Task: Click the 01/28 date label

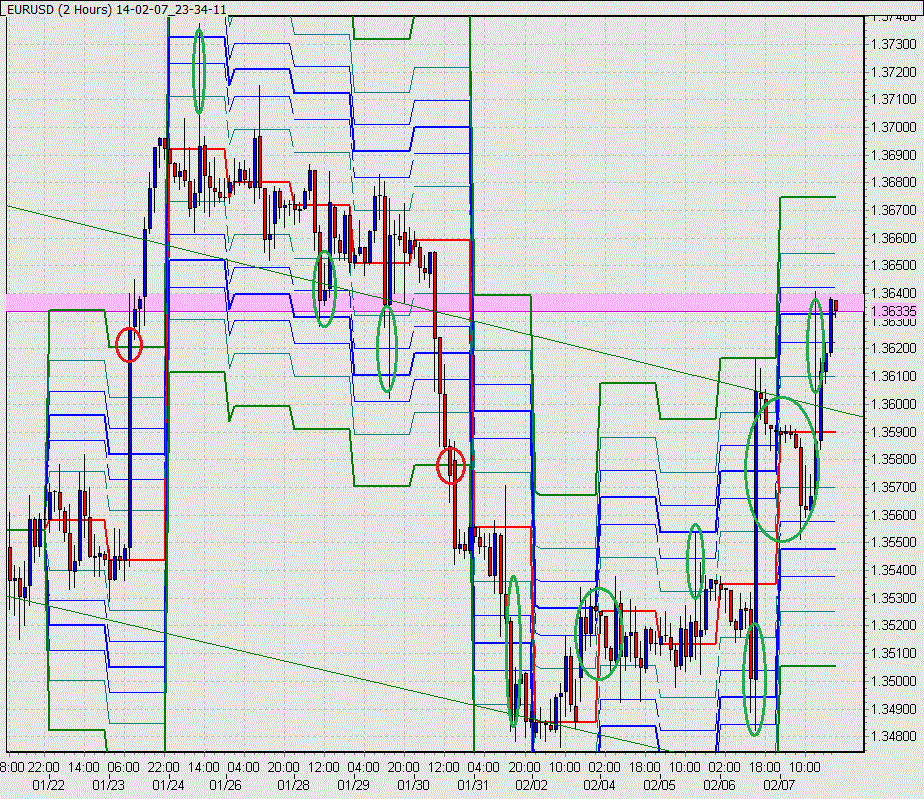Action: [x=293, y=785]
